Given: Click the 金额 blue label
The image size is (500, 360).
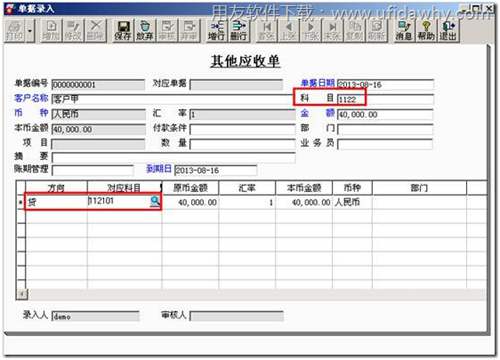Looking at the screenshot, I should tap(318, 113).
